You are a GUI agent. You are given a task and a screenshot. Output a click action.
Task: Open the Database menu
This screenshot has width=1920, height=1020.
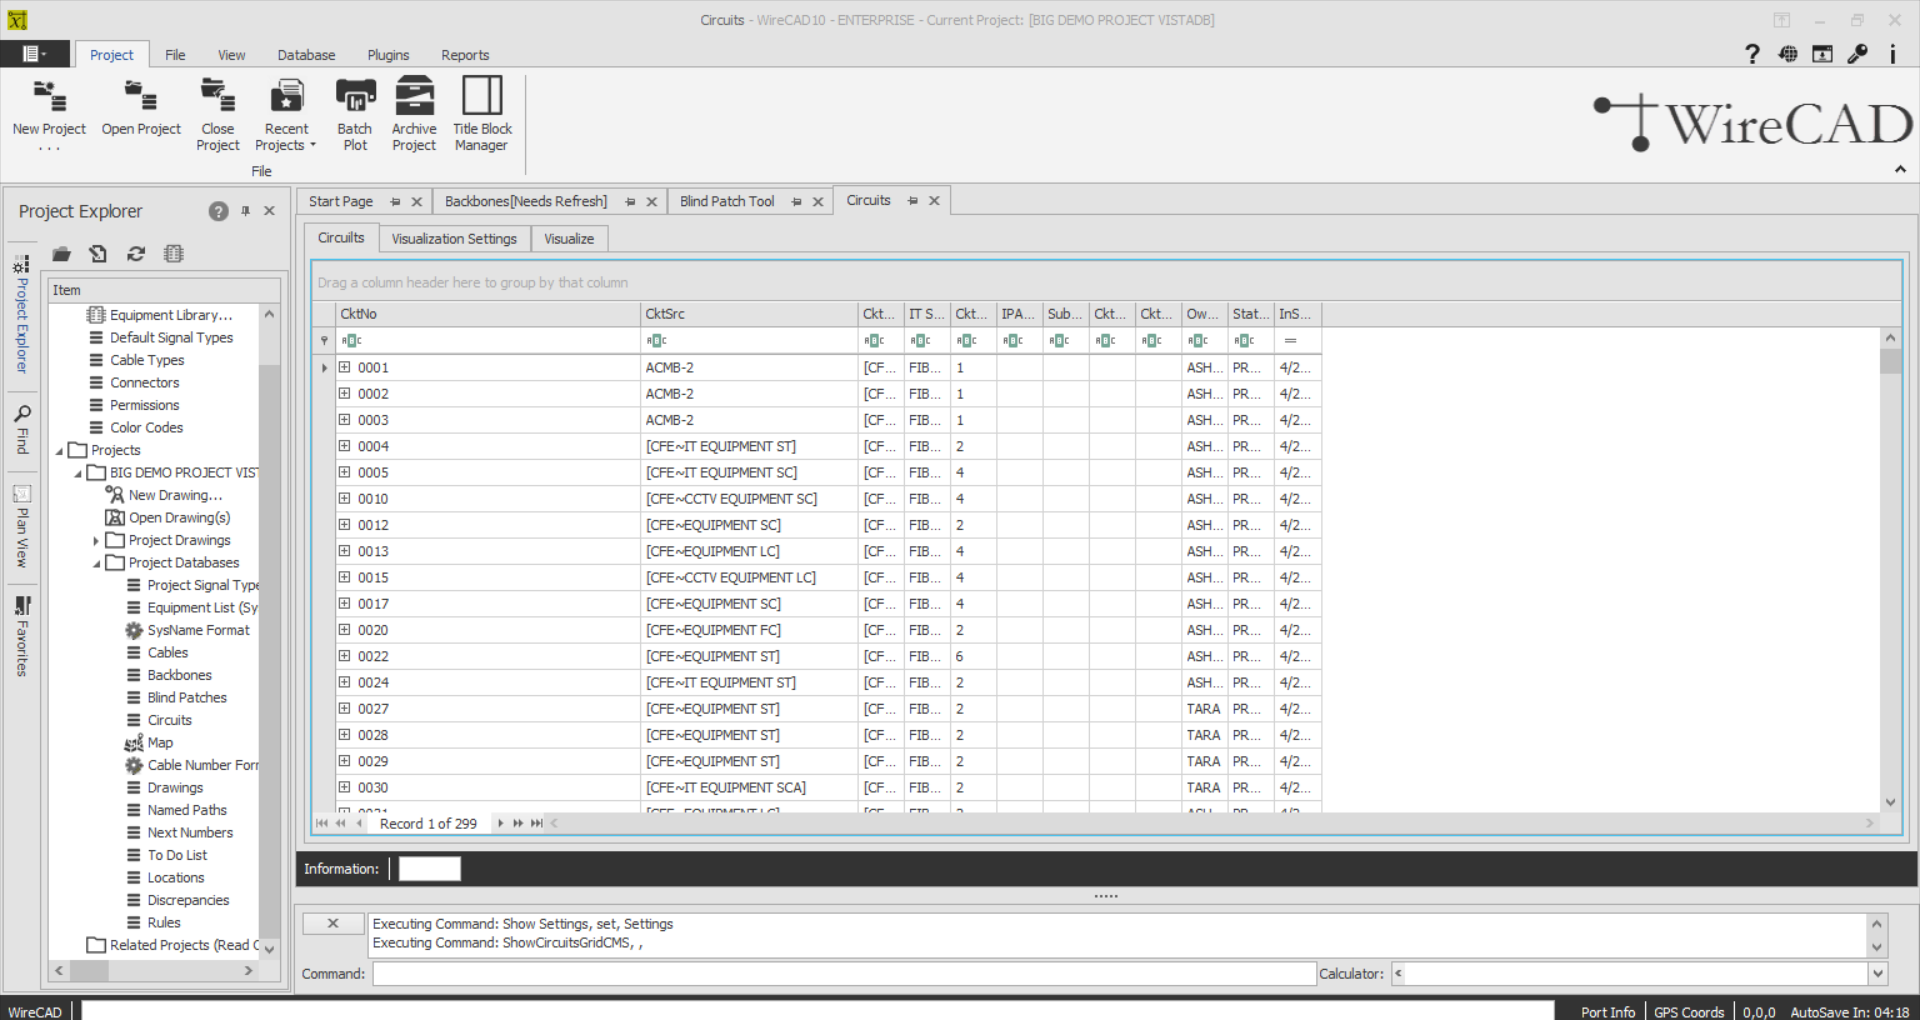[x=306, y=55]
